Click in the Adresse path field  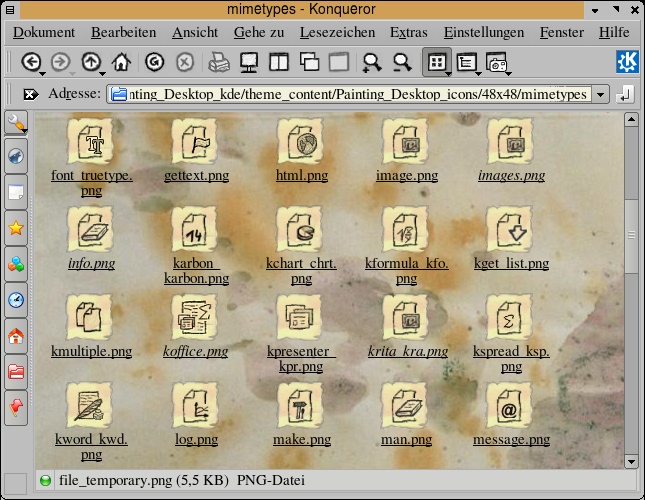(350, 95)
